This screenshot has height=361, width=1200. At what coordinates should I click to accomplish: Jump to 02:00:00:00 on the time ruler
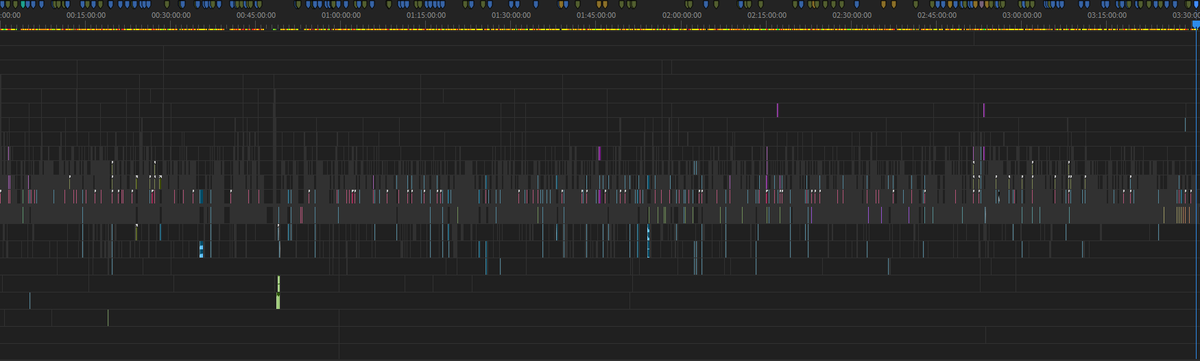tap(682, 15)
